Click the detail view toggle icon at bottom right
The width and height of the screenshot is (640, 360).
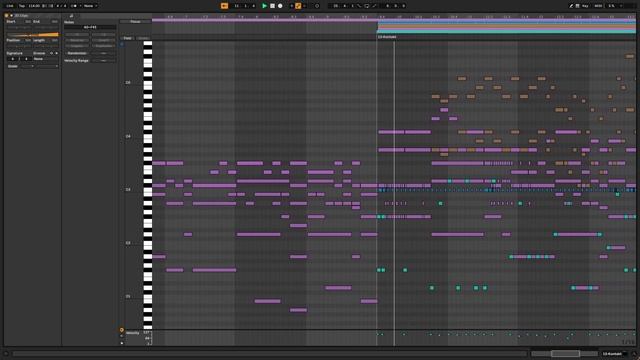pos(634,354)
